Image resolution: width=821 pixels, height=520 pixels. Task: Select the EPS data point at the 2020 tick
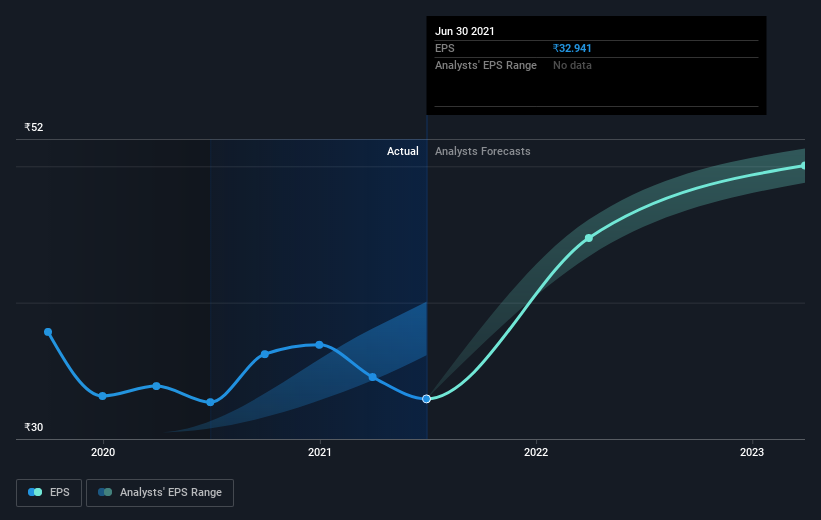pyautogui.click(x=103, y=396)
